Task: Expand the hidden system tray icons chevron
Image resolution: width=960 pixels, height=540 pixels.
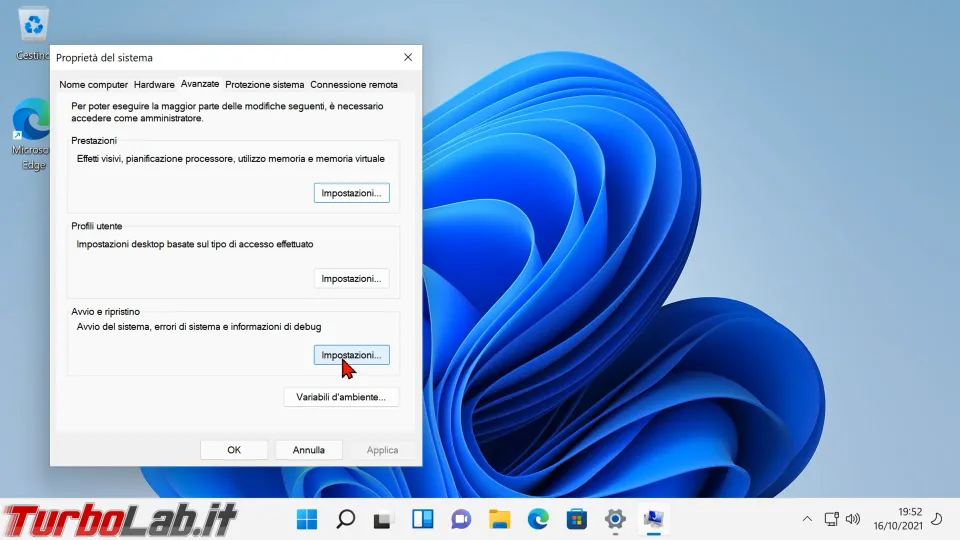Action: [x=807, y=519]
